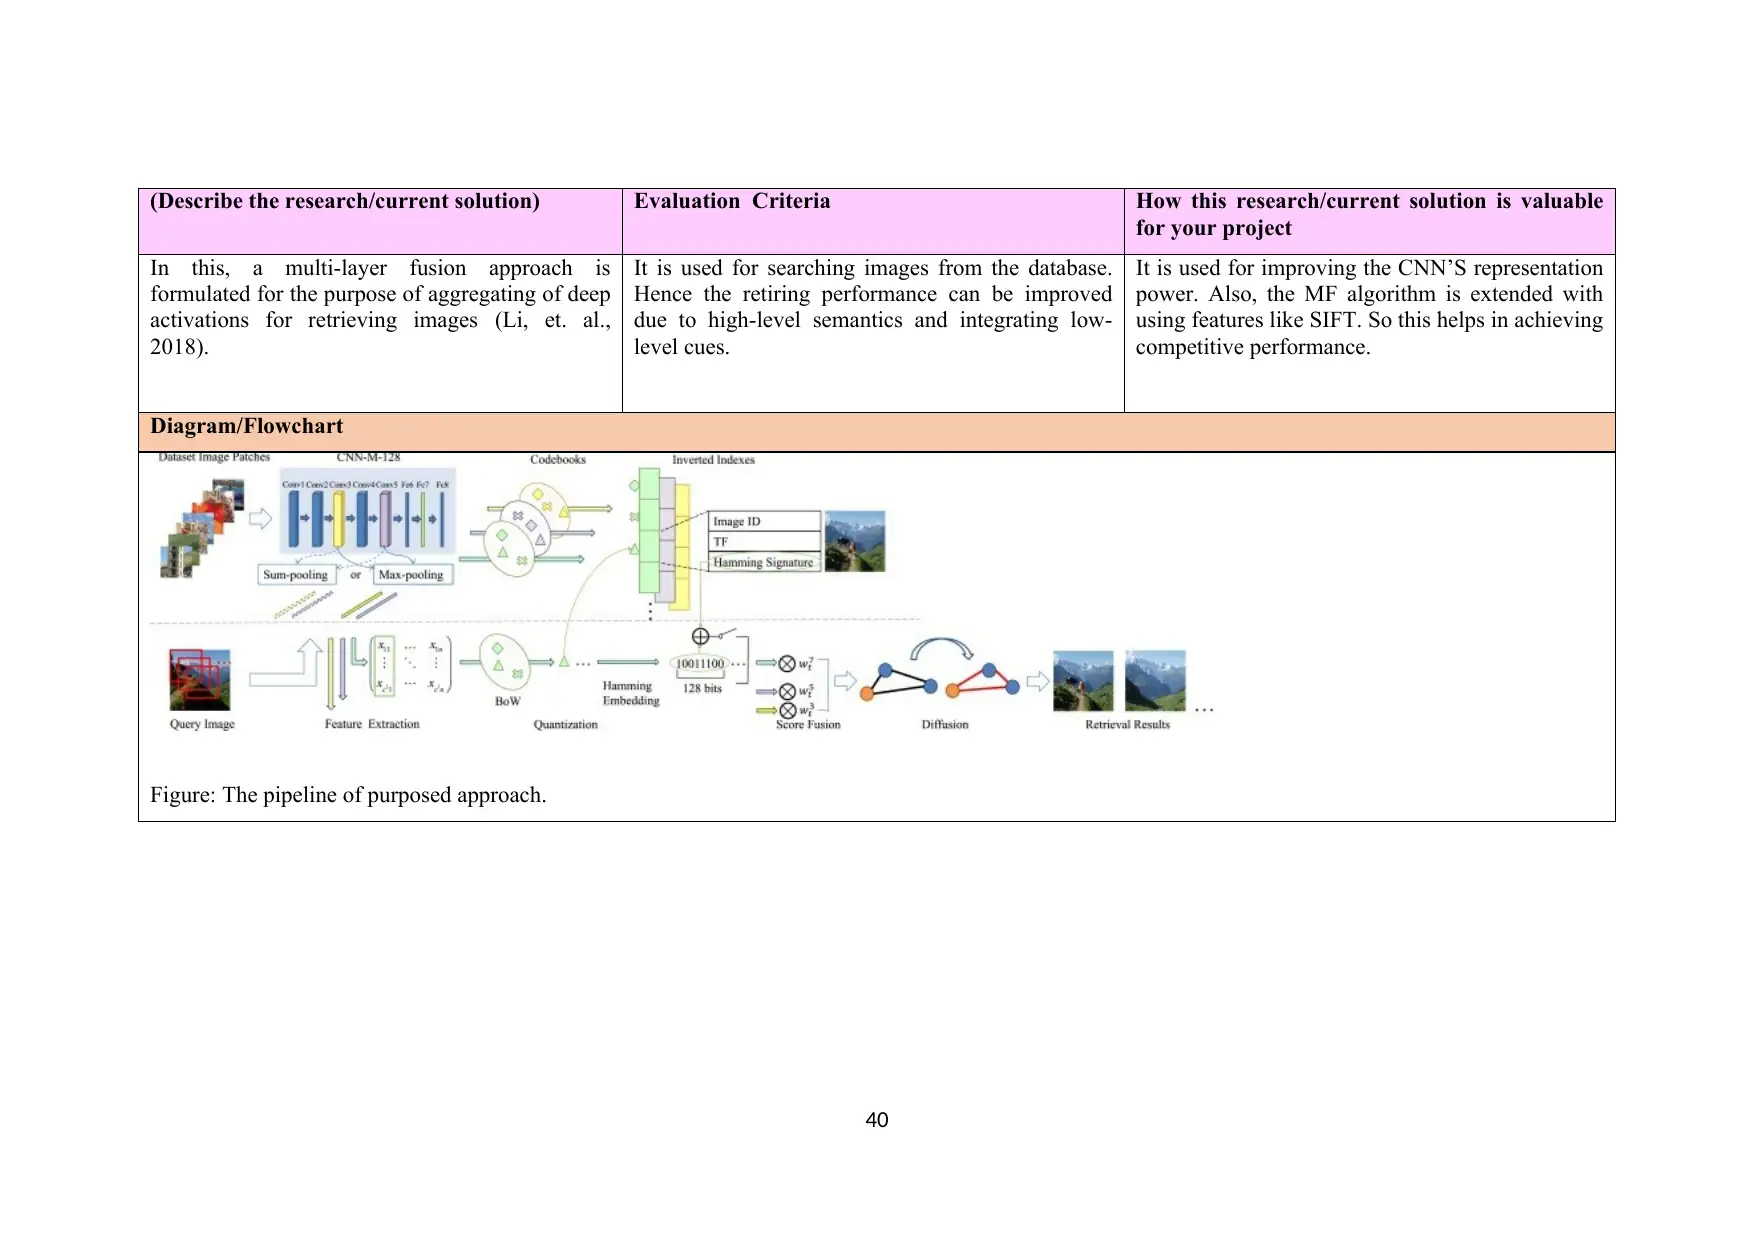Click the "BoW" label
Viewport: 1754px width, 1241px height.
[508, 701]
